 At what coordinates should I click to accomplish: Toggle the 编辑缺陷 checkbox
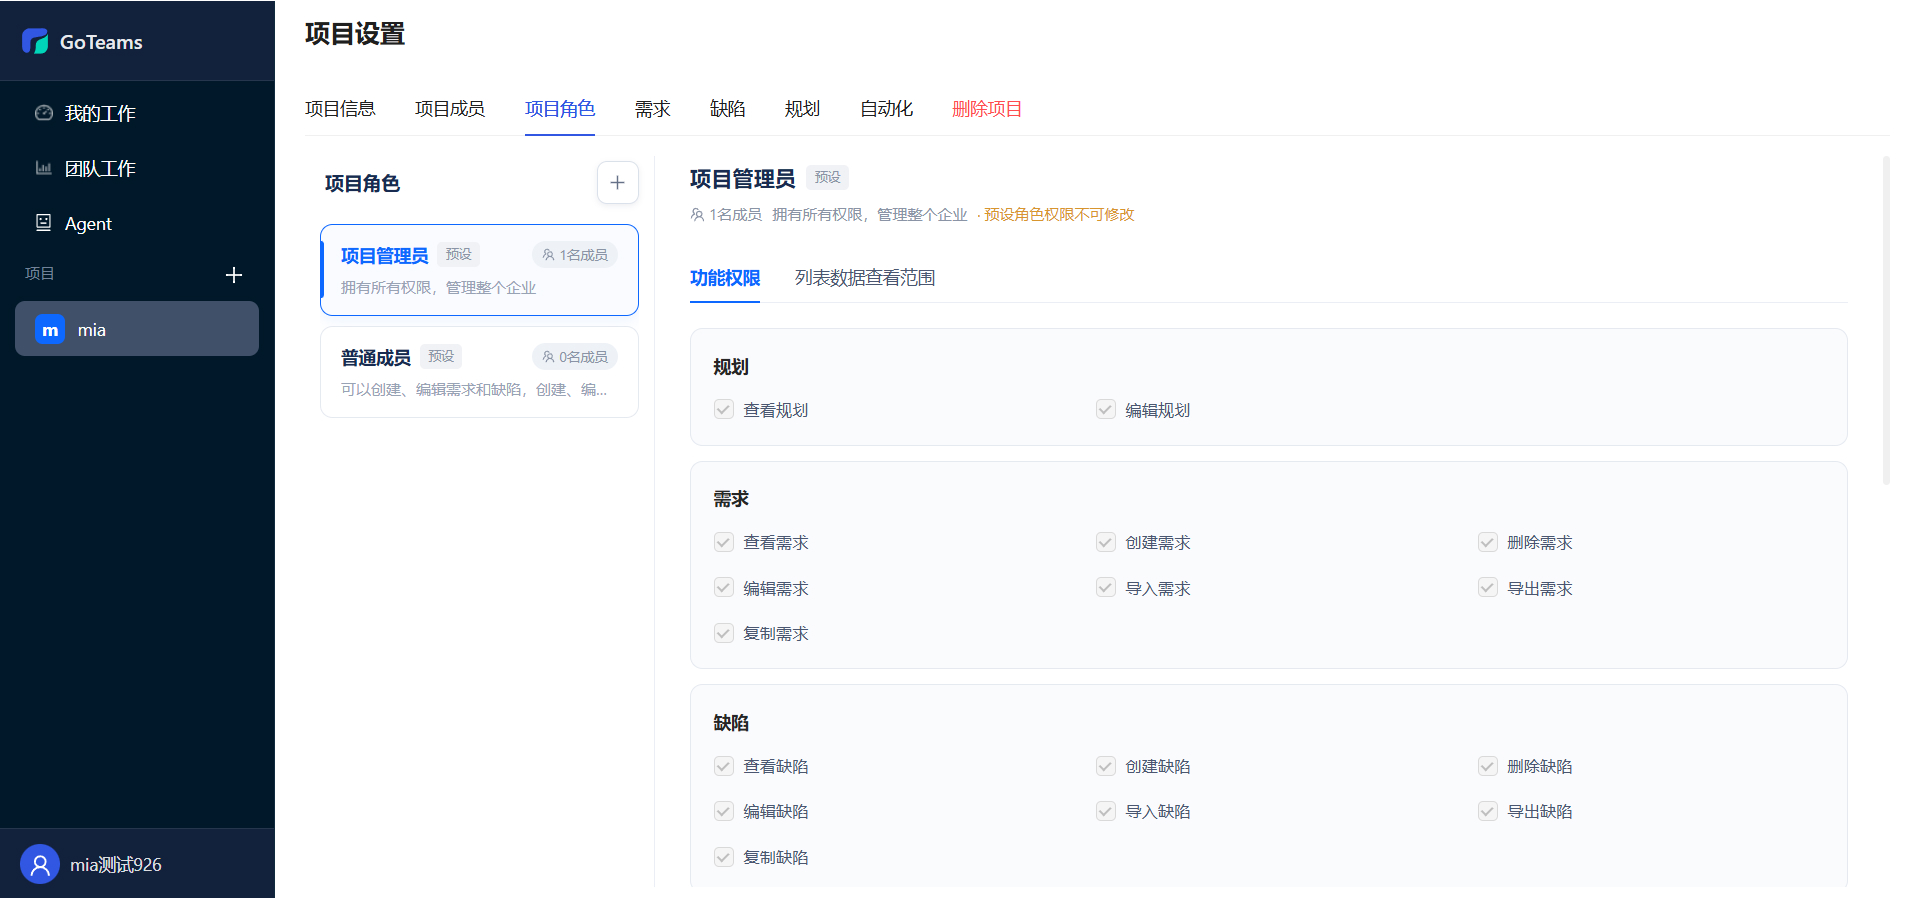724,811
